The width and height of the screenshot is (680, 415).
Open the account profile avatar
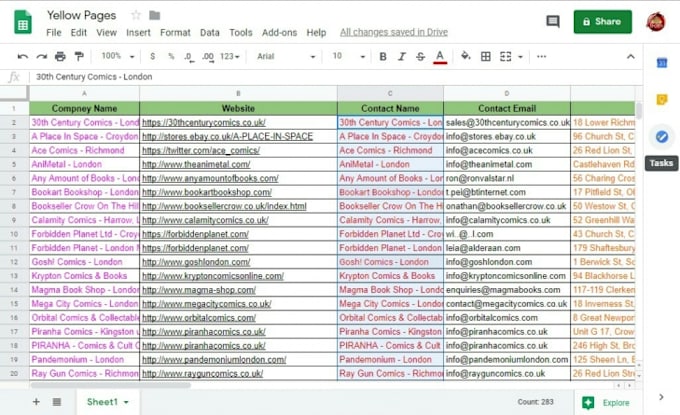656,22
